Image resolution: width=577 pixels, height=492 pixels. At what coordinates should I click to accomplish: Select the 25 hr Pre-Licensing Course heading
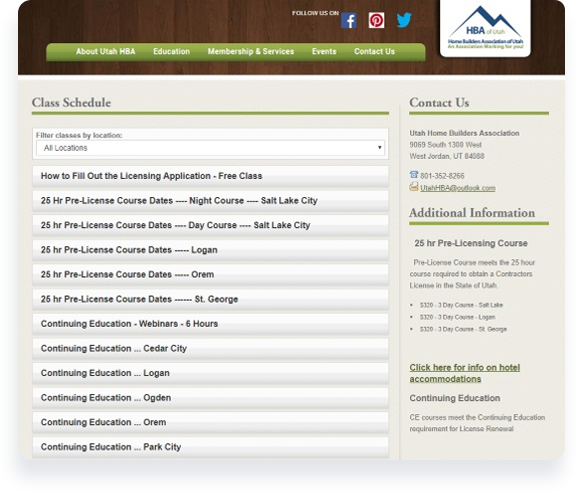point(471,243)
